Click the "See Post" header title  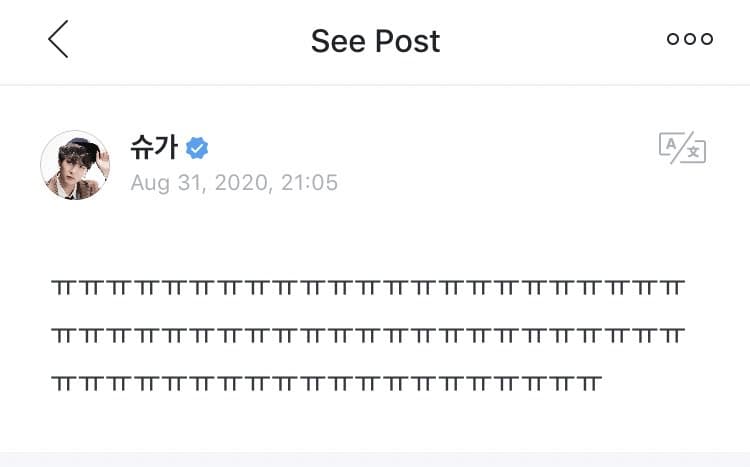point(375,41)
